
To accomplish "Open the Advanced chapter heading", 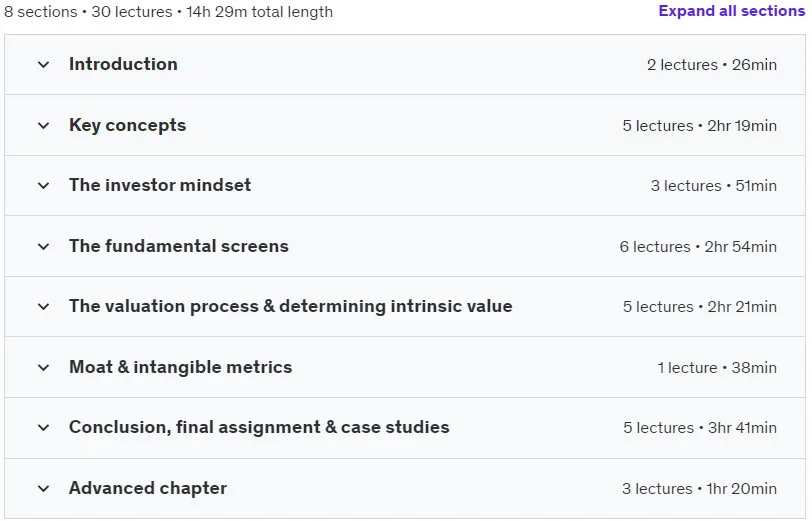I will tap(148, 488).
